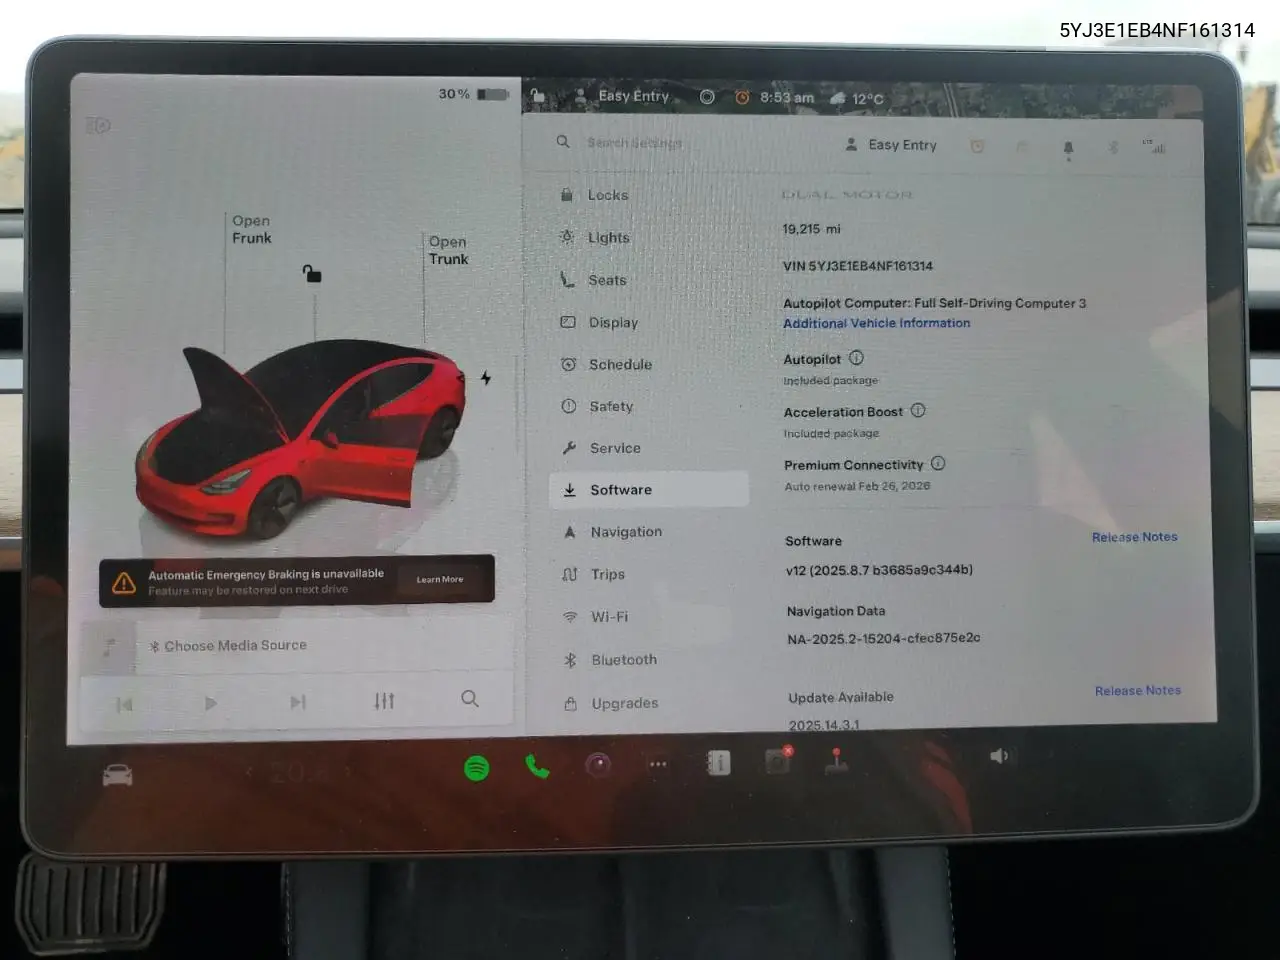
Task: Open the Phone app in the dock
Action: click(x=537, y=767)
